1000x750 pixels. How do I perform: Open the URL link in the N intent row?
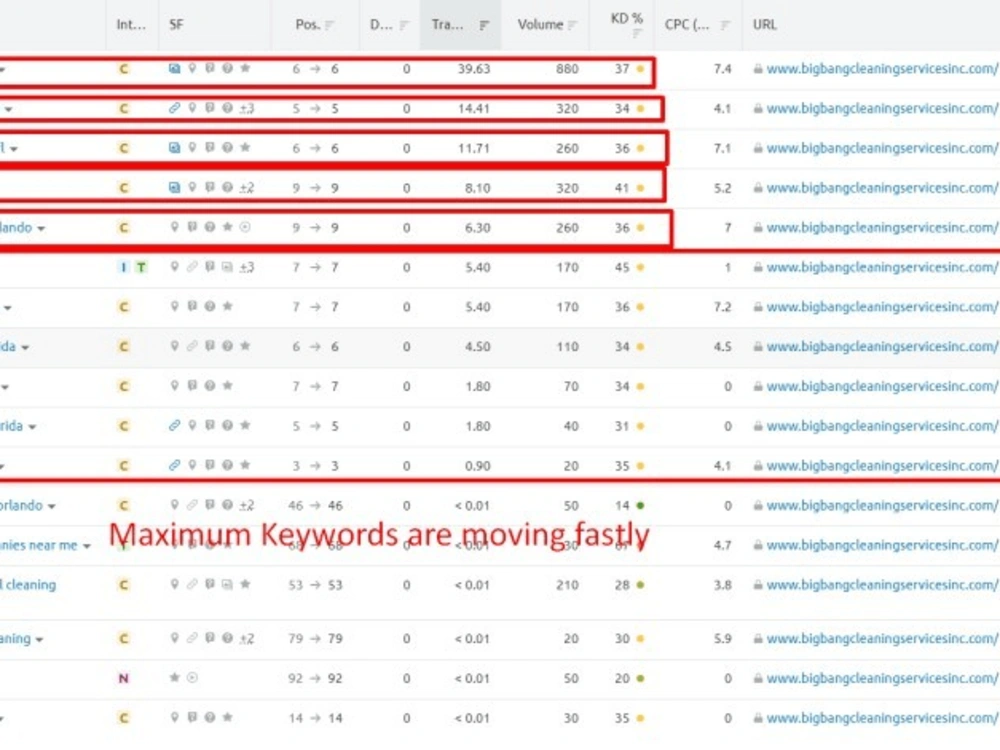click(x=883, y=678)
